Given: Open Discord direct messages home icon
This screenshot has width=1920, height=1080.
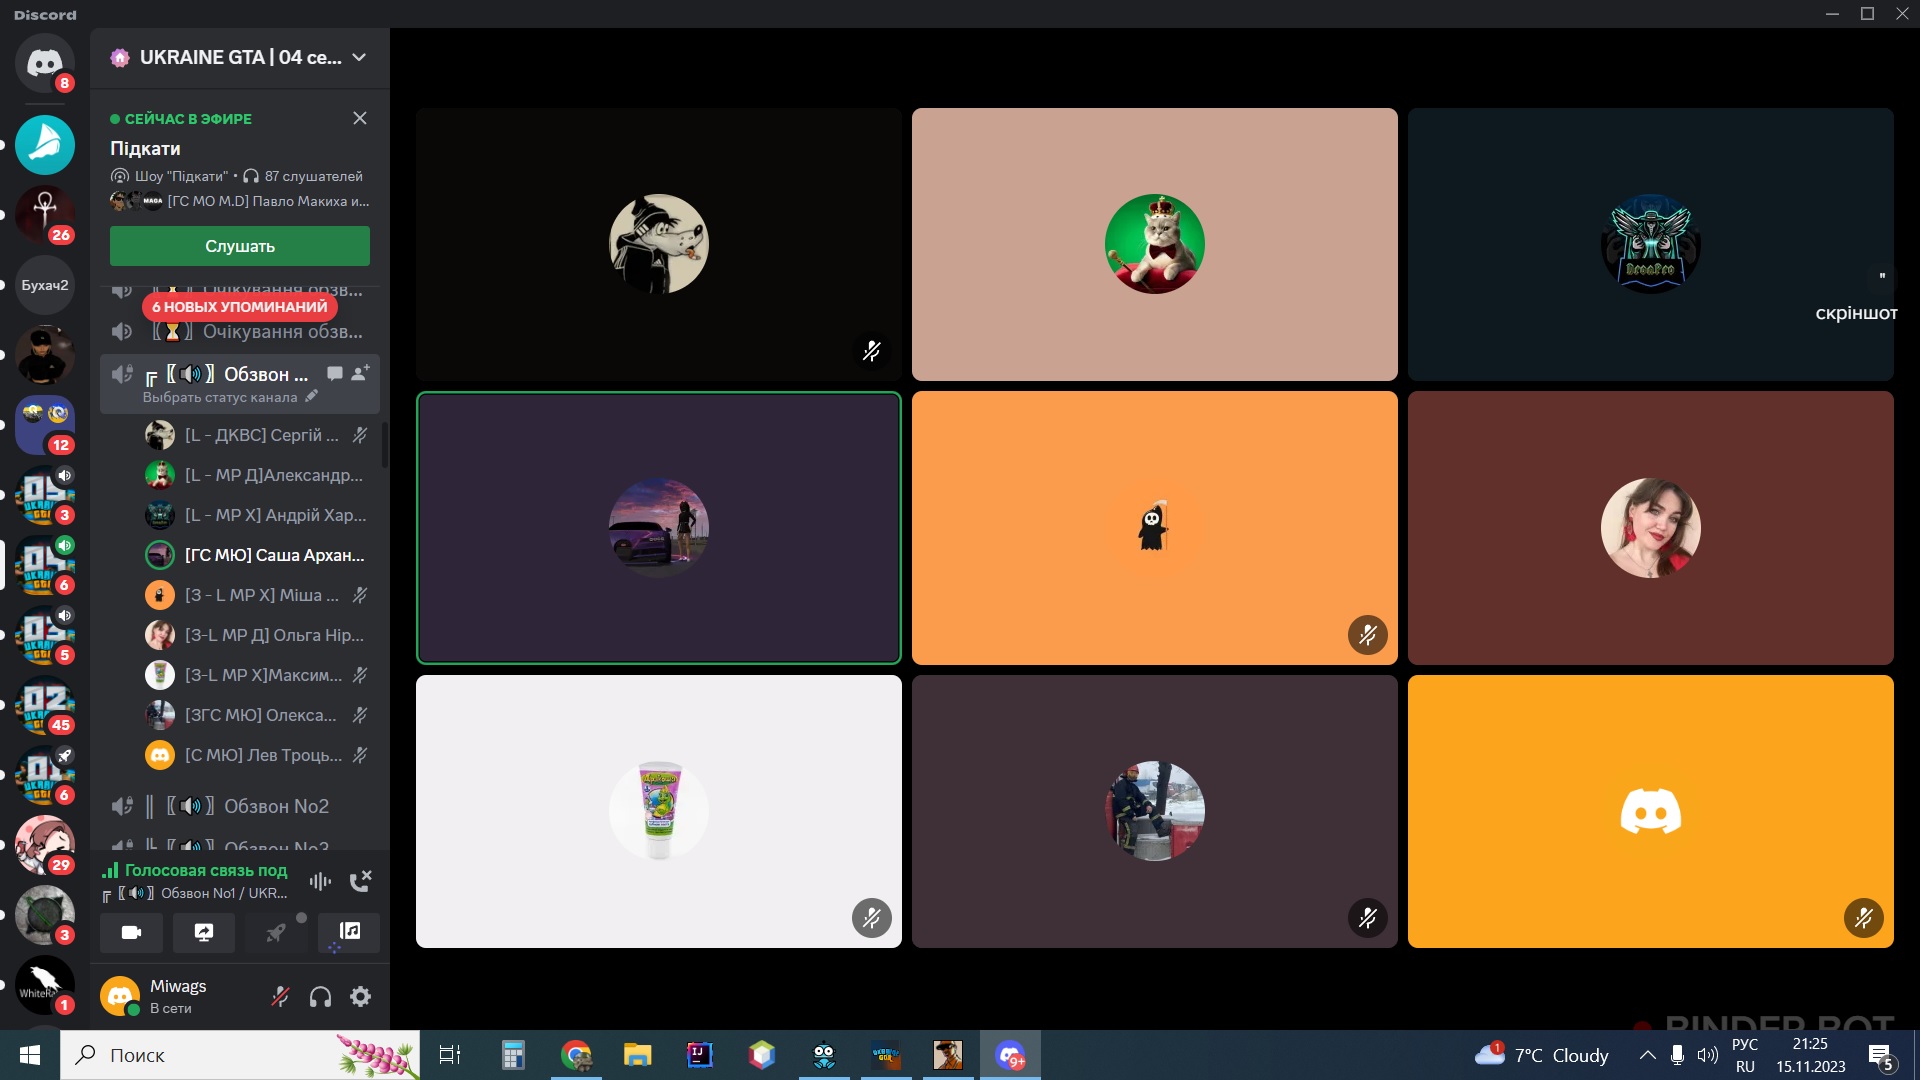Looking at the screenshot, I should [x=44, y=63].
